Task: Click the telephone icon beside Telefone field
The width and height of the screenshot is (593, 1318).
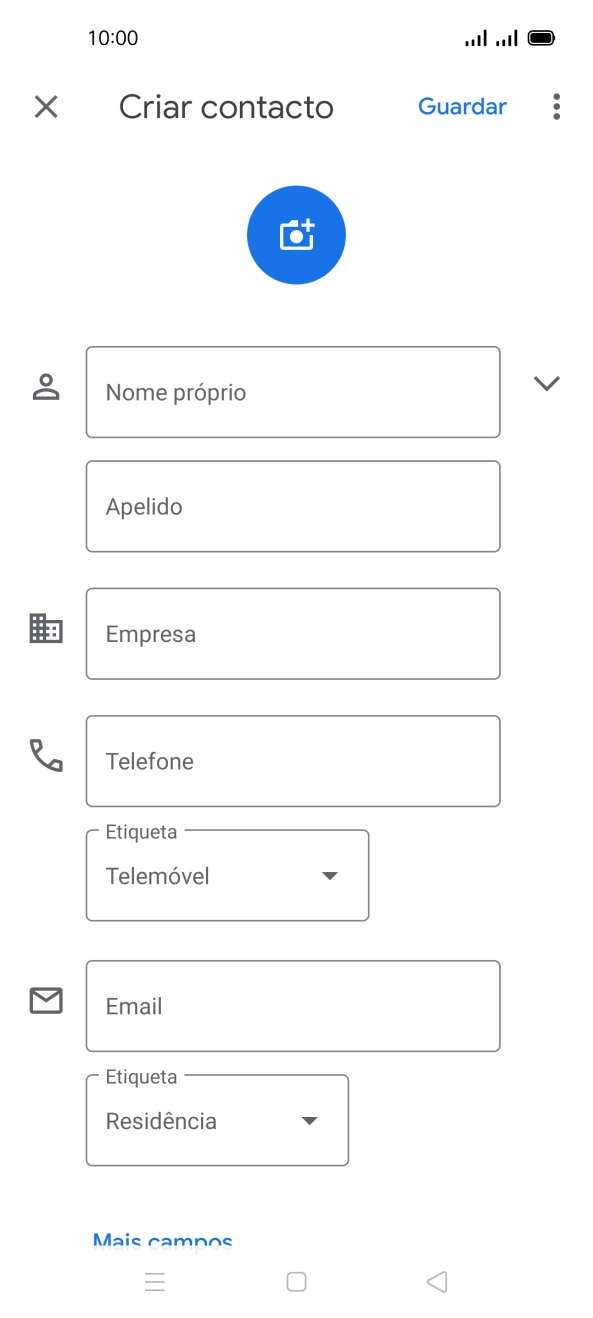Action: coord(45,758)
